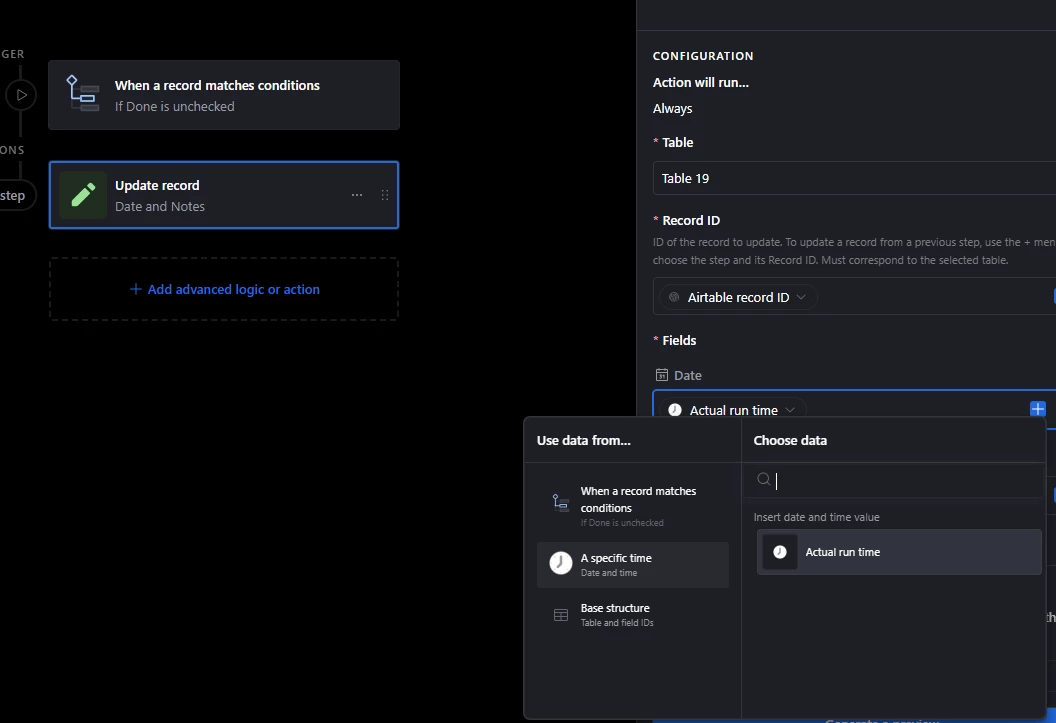Image resolution: width=1056 pixels, height=723 pixels.
Task: Click the search magnifier icon in Choose data
Action: pos(764,479)
